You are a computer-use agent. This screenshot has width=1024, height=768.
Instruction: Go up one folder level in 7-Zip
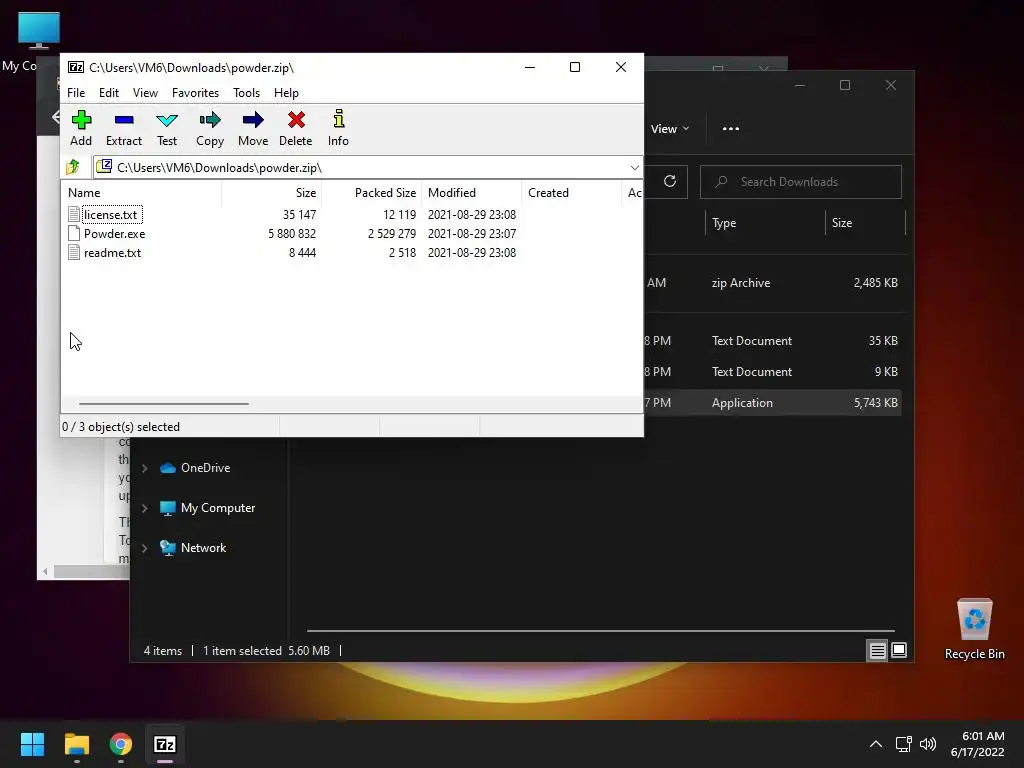pos(73,167)
